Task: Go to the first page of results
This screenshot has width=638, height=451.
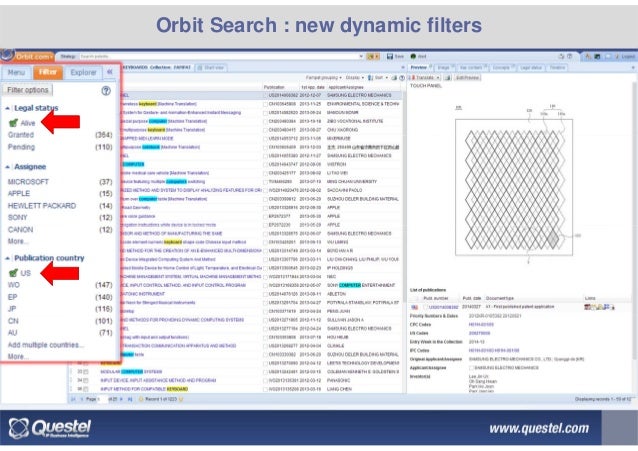Action: click(74, 399)
